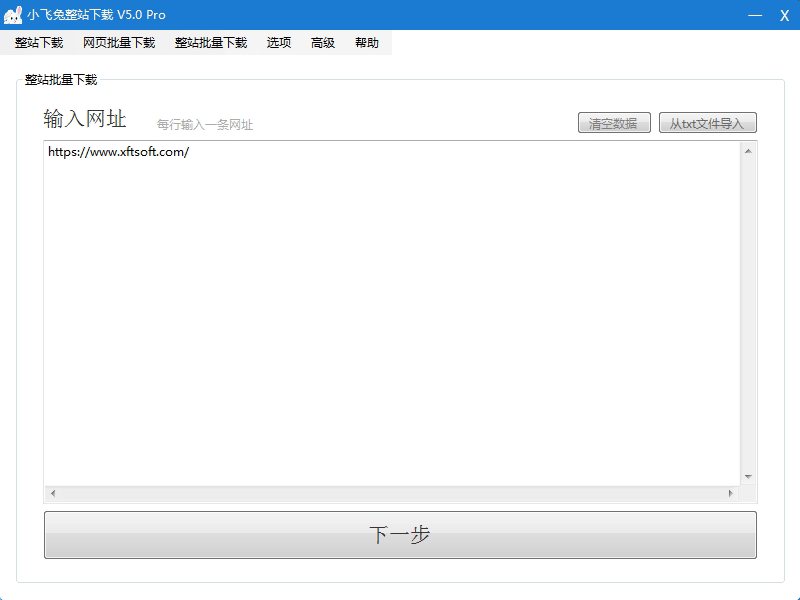
Task: Open the 选项 menu
Action: click(x=279, y=43)
